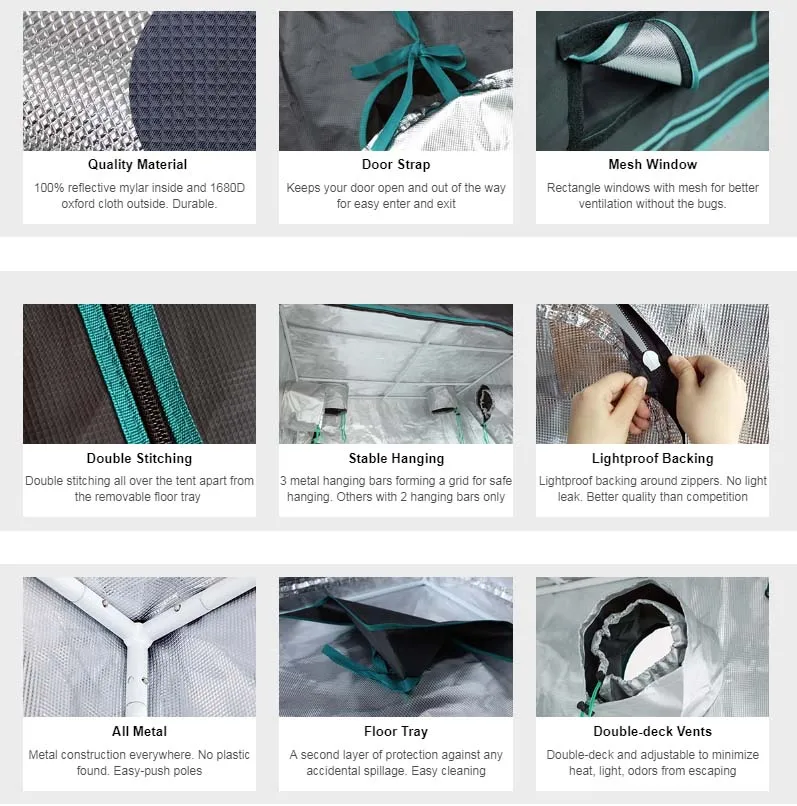Click the Stable Hanging bars photo
This screenshot has width=797, height=806.
[x=396, y=374]
